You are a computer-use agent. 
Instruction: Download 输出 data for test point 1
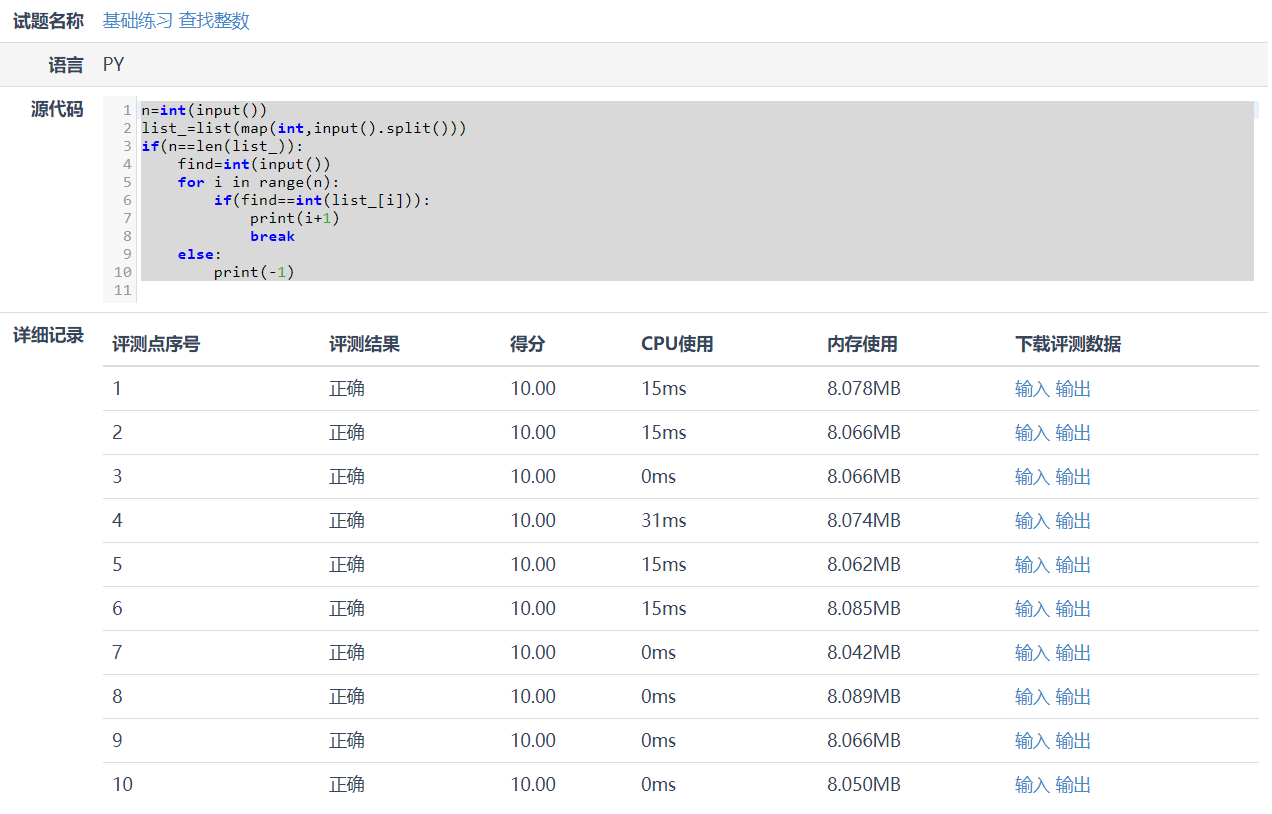pyautogui.click(x=1073, y=389)
